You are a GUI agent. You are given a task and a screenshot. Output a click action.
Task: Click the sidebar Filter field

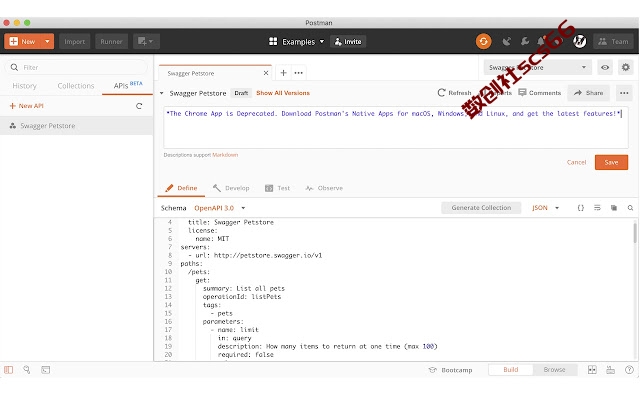point(76,67)
